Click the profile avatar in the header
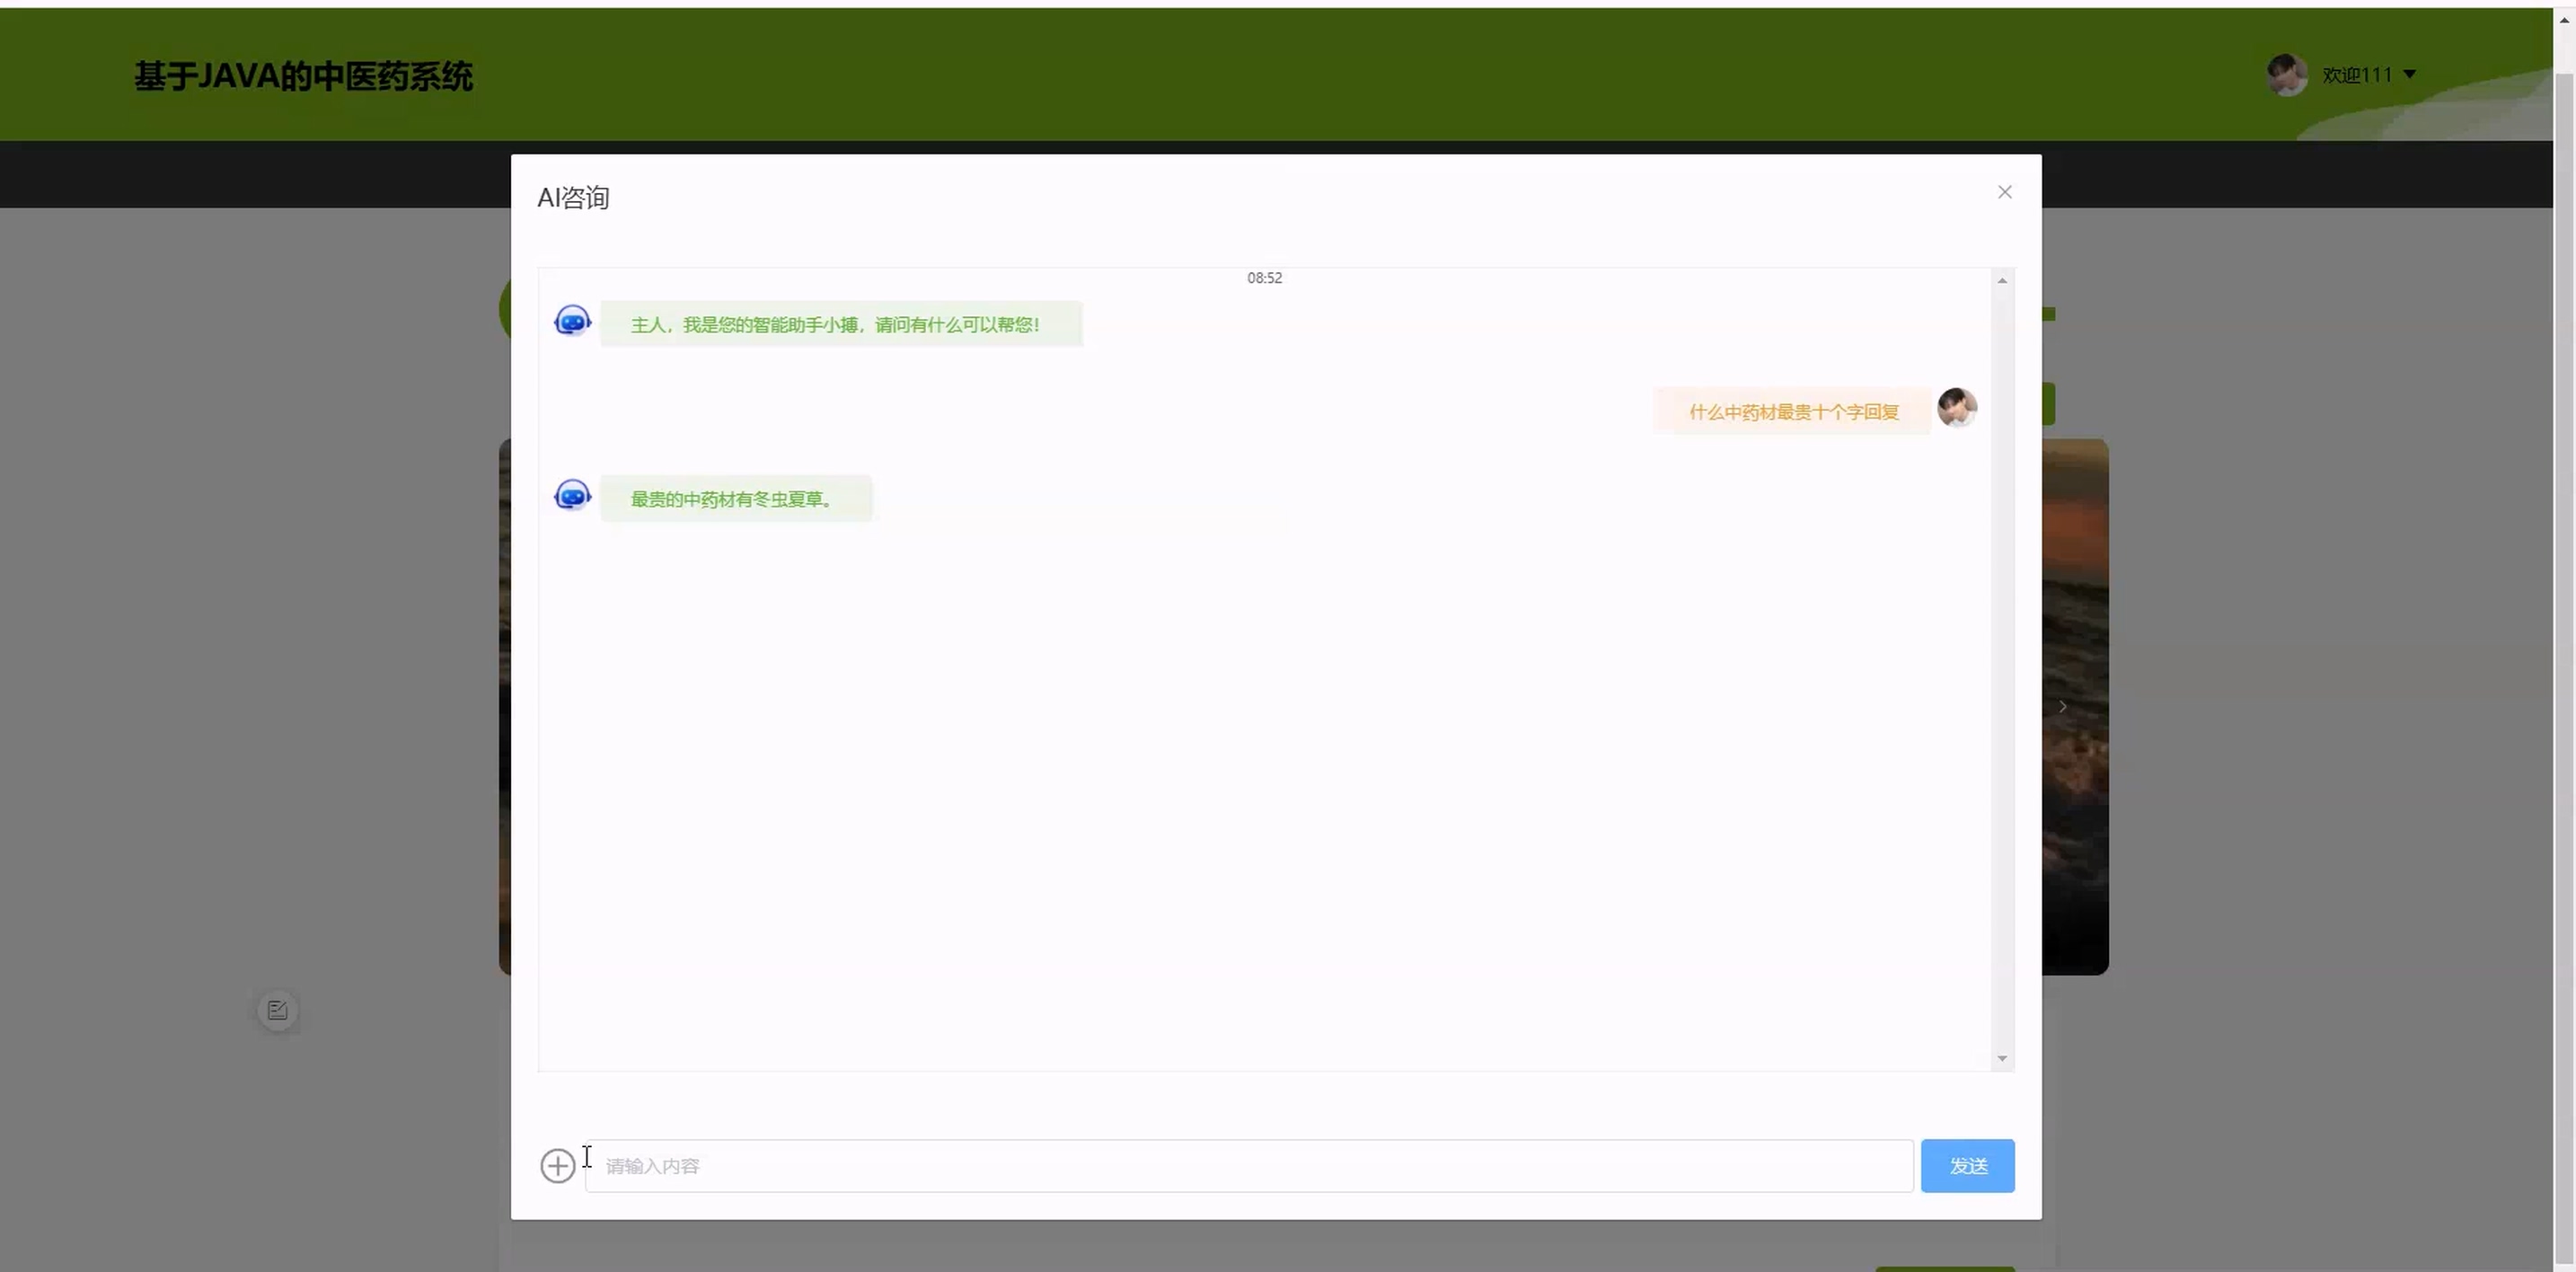Image resolution: width=2576 pixels, height=1272 pixels. (2286, 75)
